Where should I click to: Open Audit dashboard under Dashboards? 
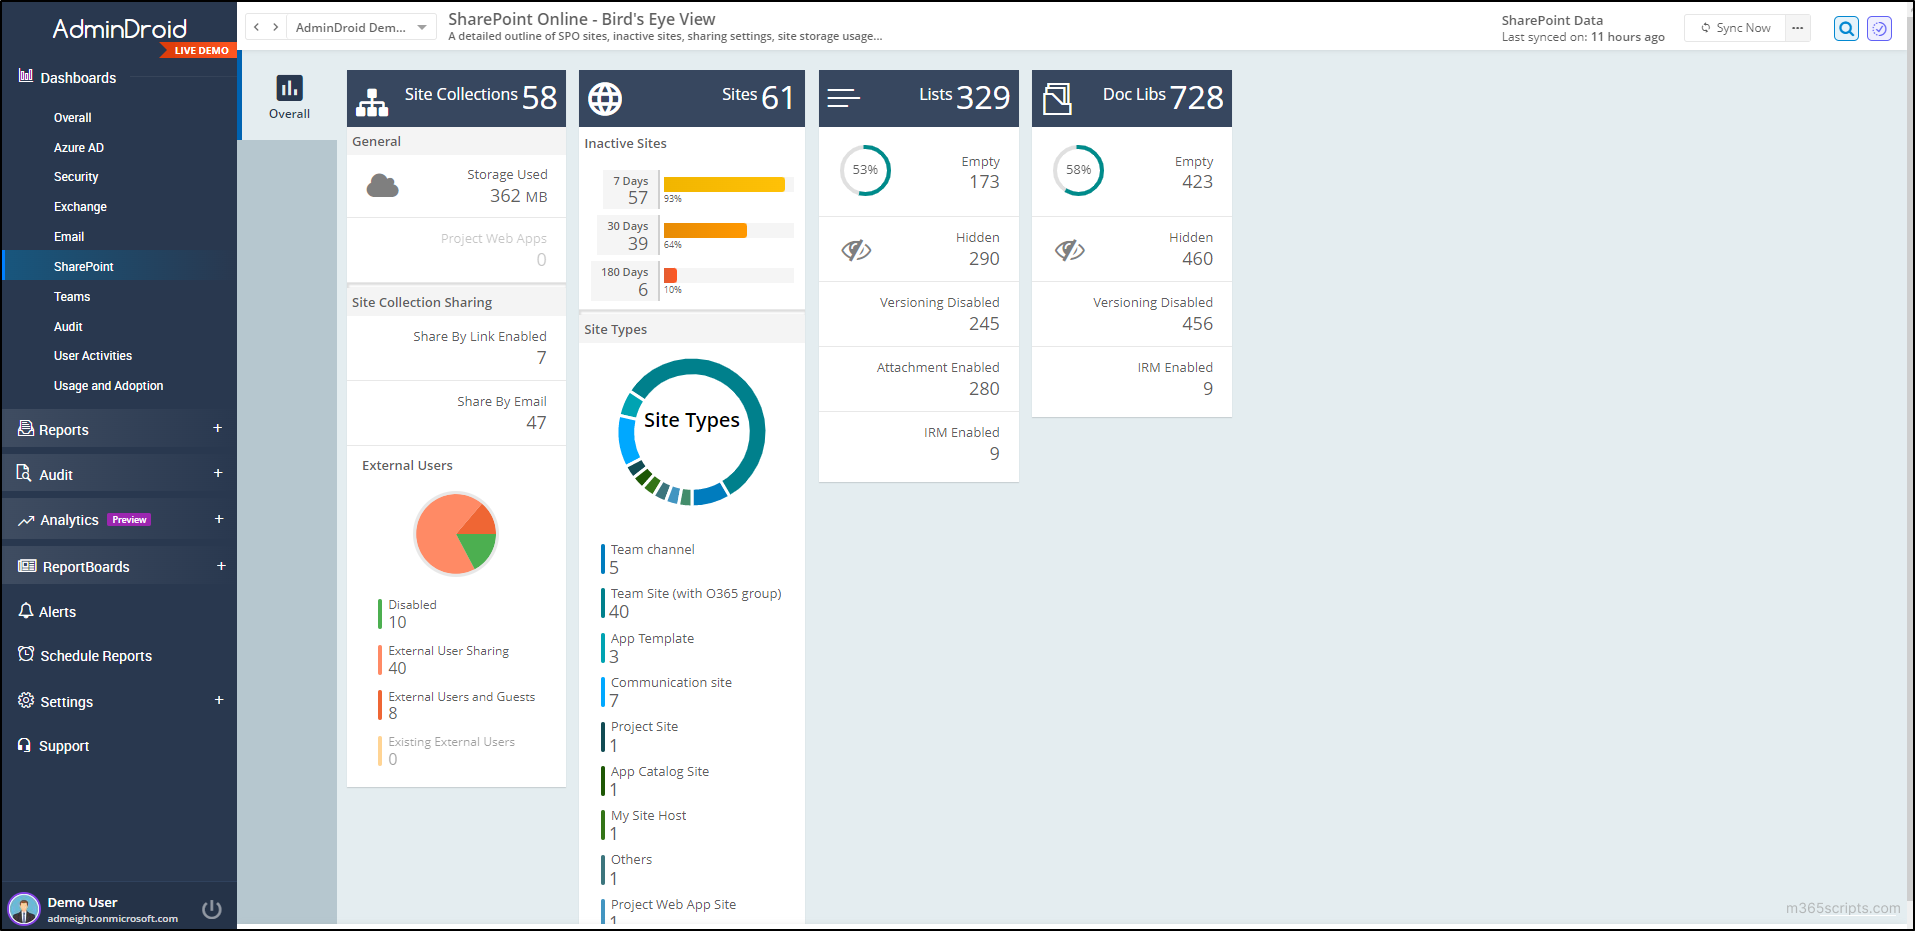[x=68, y=327]
